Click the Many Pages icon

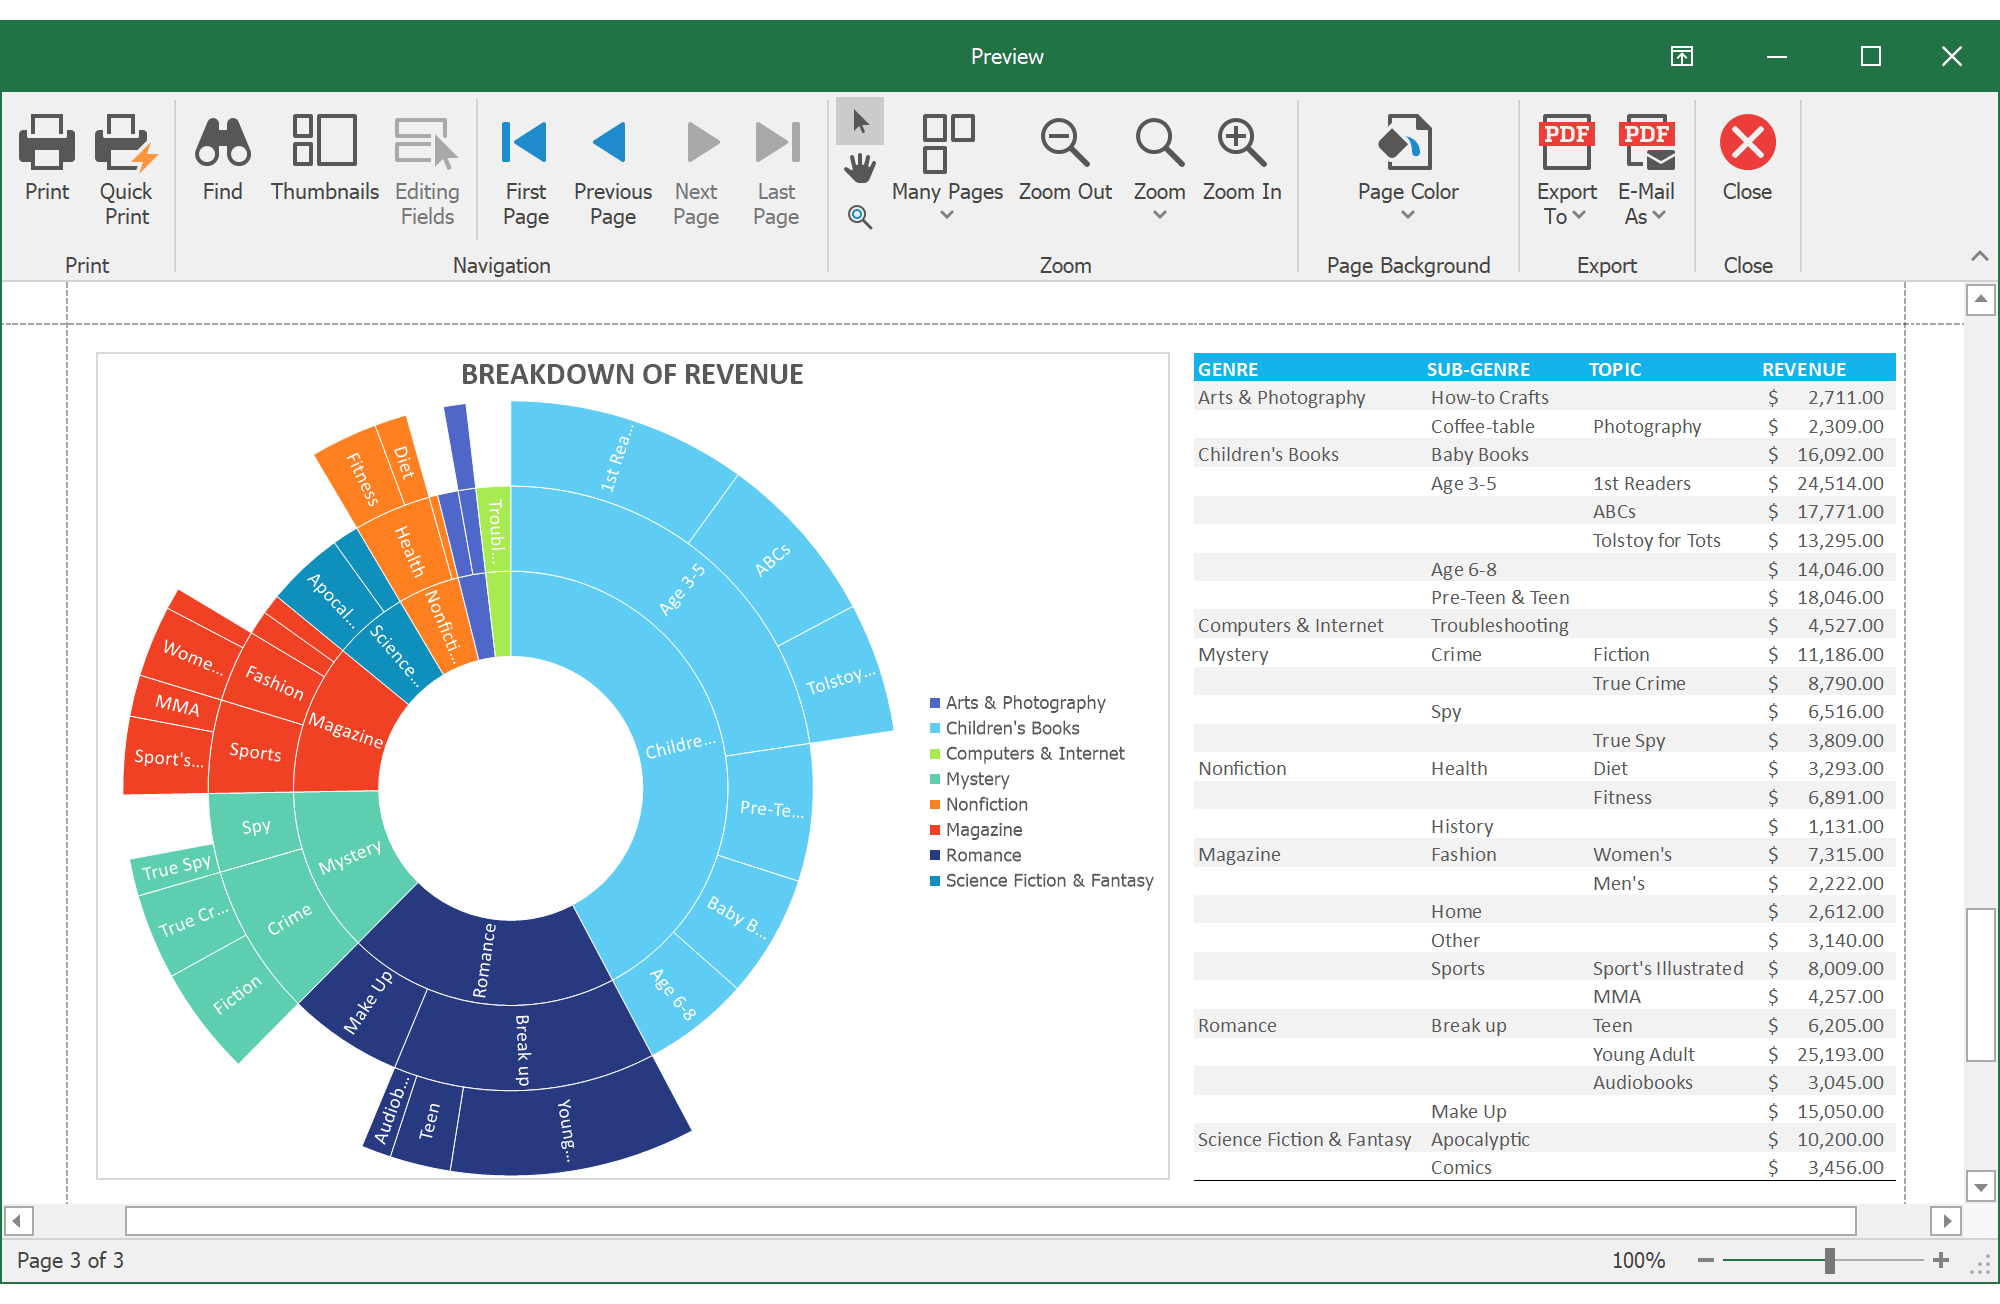coord(946,145)
